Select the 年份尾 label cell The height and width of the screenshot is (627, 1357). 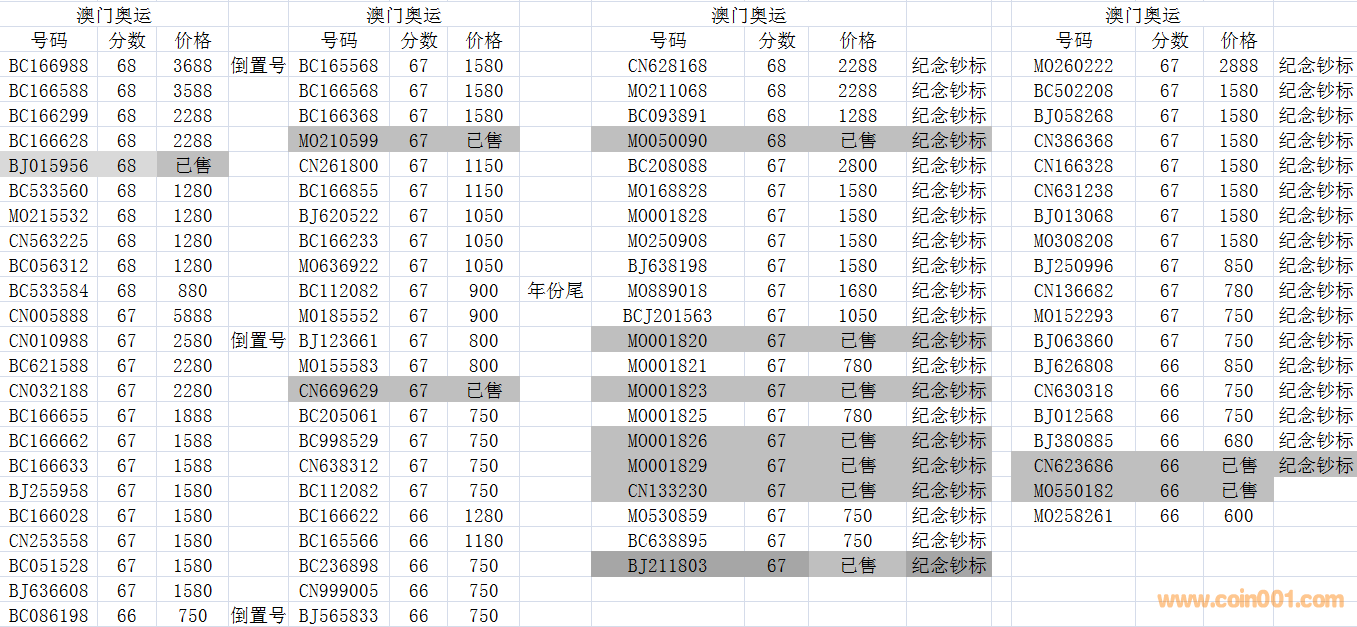[x=555, y=291]
